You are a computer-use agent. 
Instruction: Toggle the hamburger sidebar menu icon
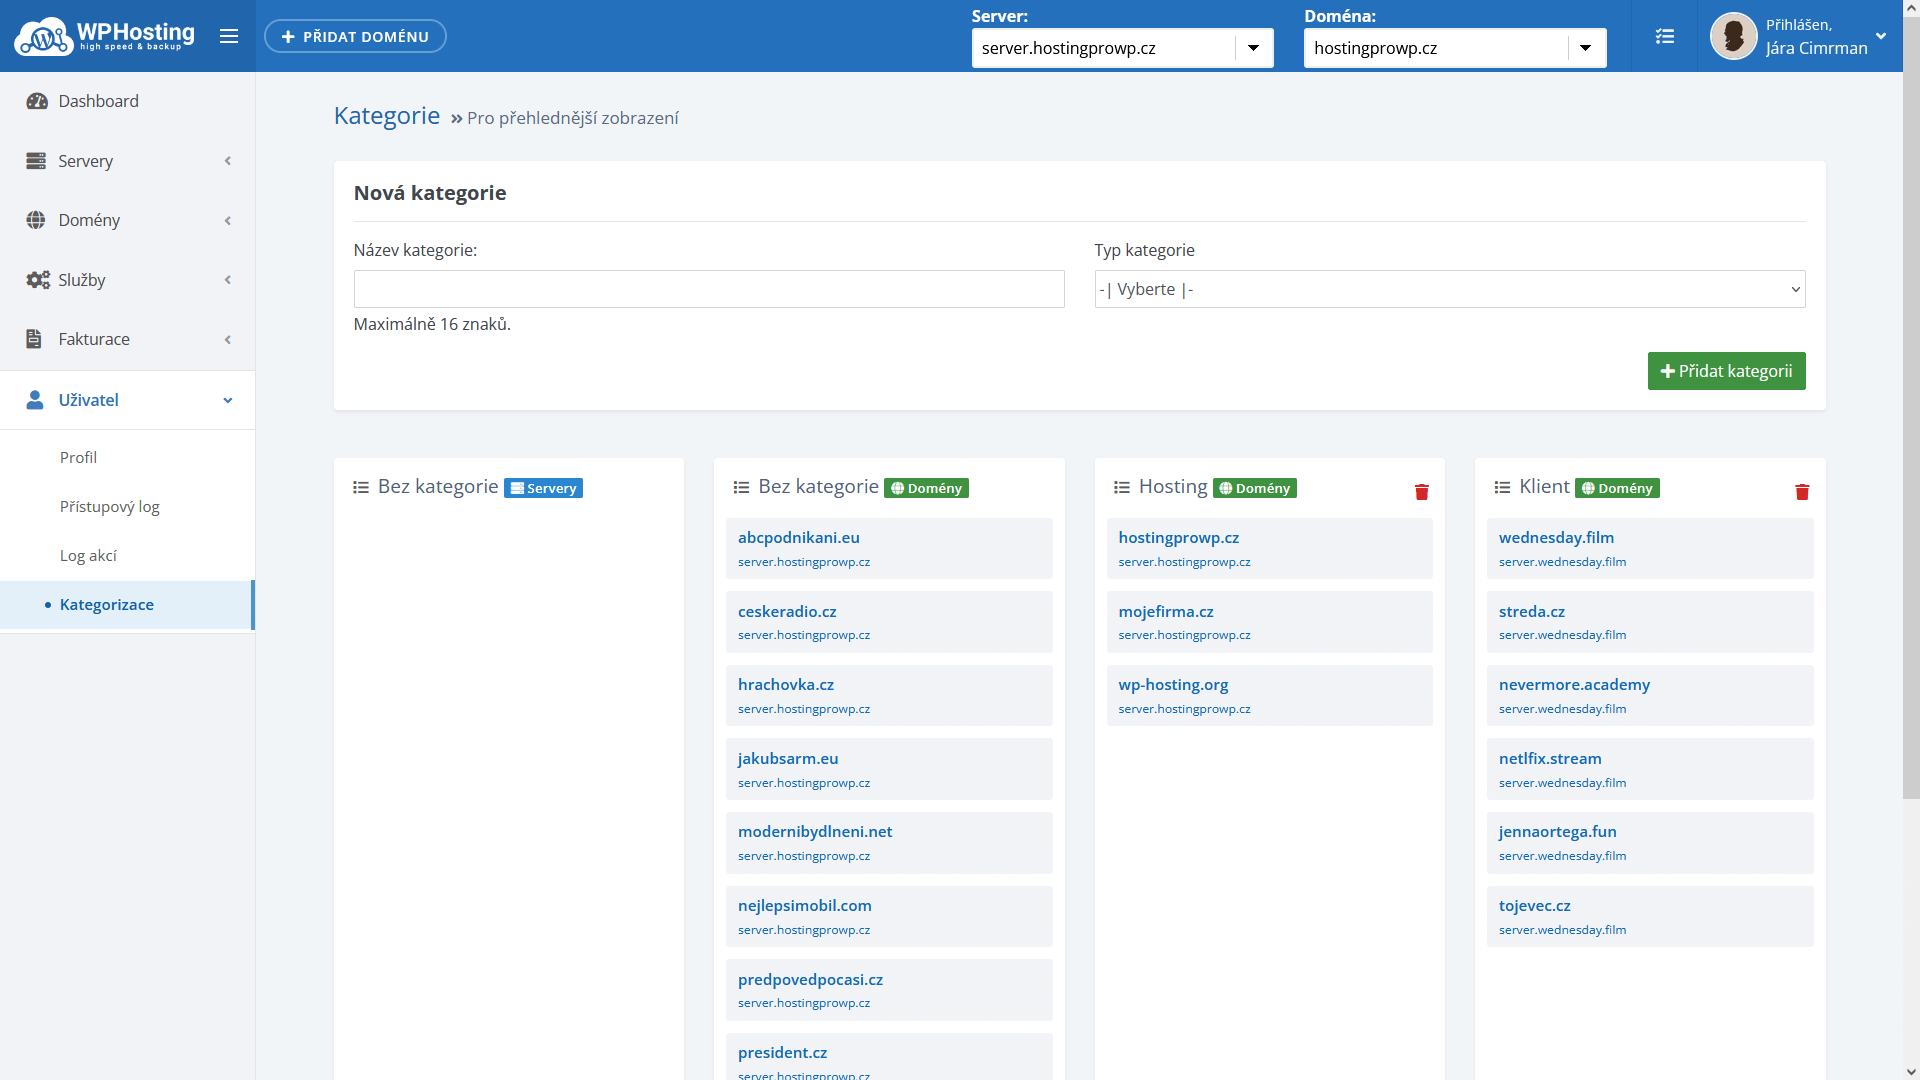coord(229,36)
